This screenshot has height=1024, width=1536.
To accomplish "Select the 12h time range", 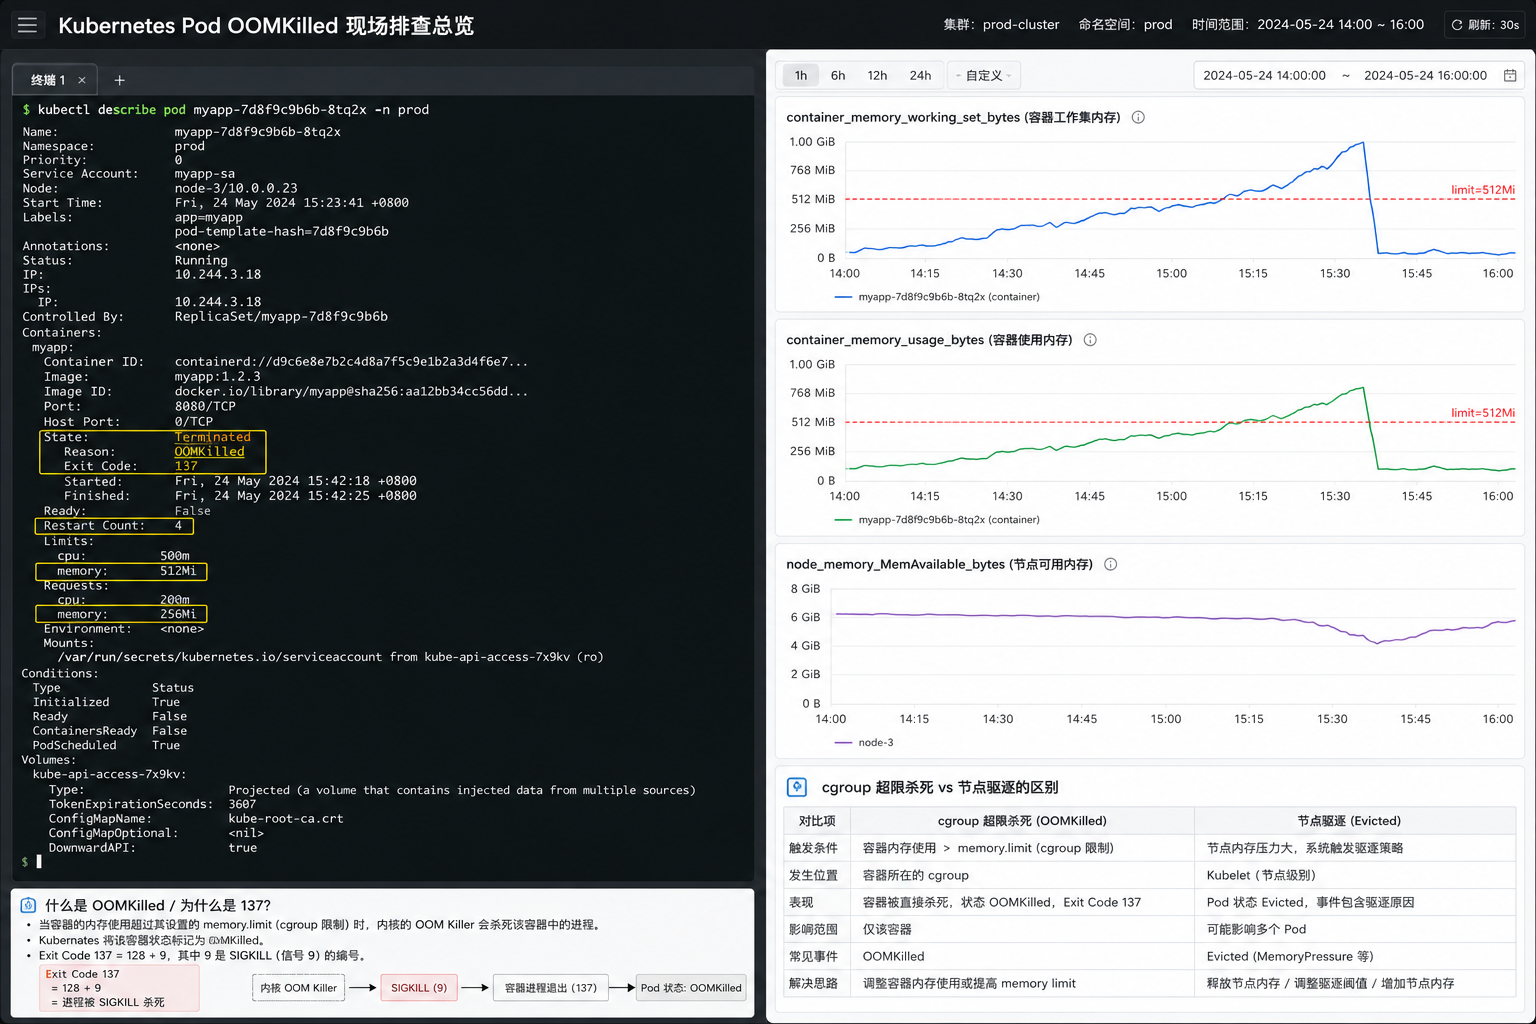I will coord(877,75).
